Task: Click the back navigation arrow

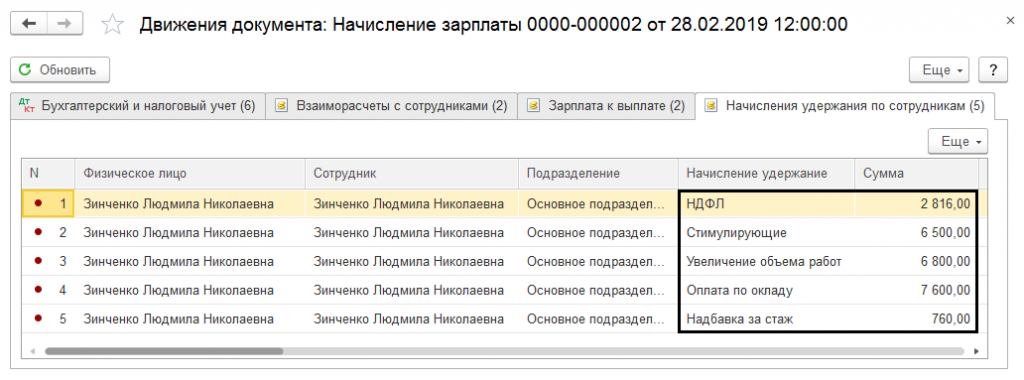Action: coord(29,24)
